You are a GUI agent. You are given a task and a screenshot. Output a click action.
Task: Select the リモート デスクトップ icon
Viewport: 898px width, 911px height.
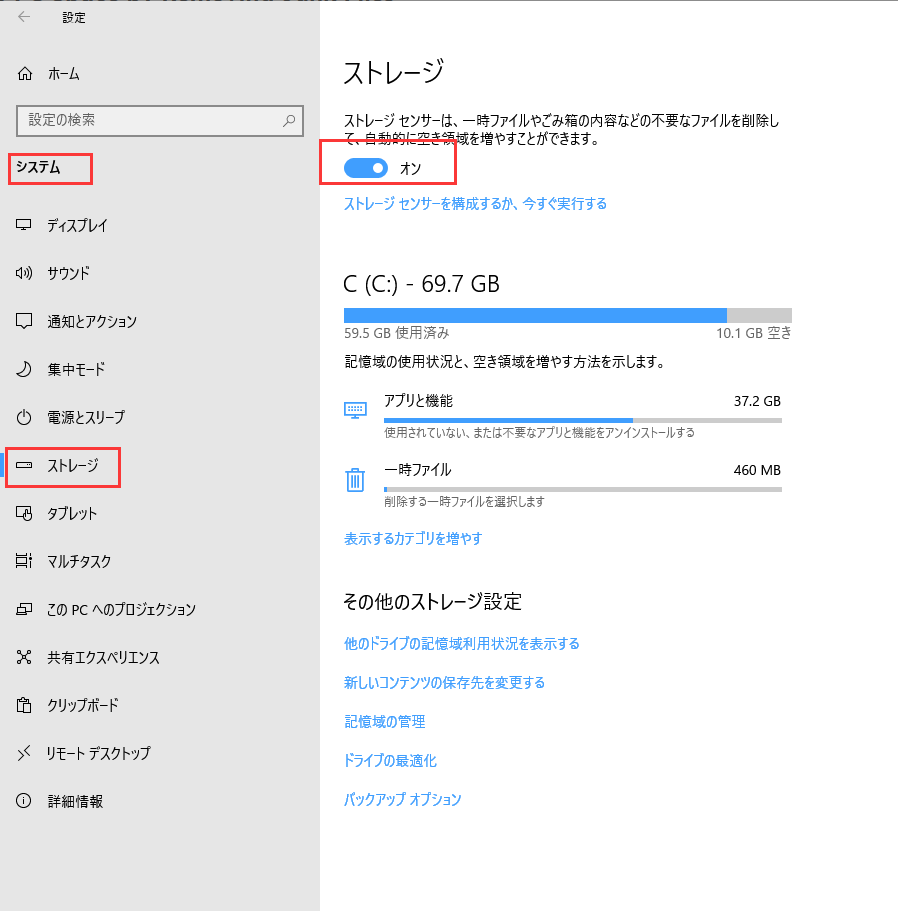tap(24, 753)
